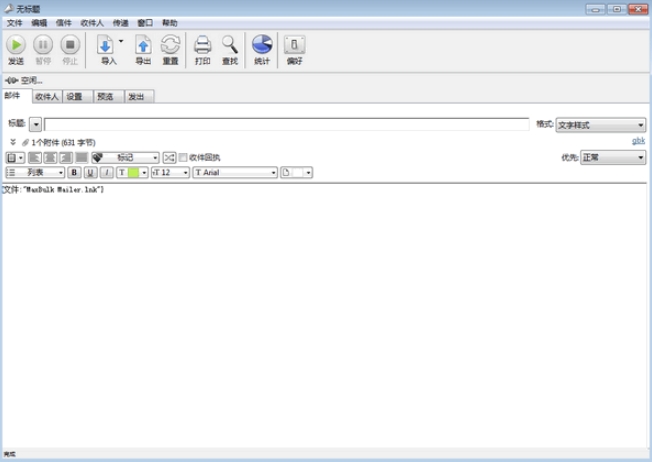Click the 1个附件 (631 字节) label
Image resolution: width=652 pixels, height=462 pixels.
coord(63,143)
